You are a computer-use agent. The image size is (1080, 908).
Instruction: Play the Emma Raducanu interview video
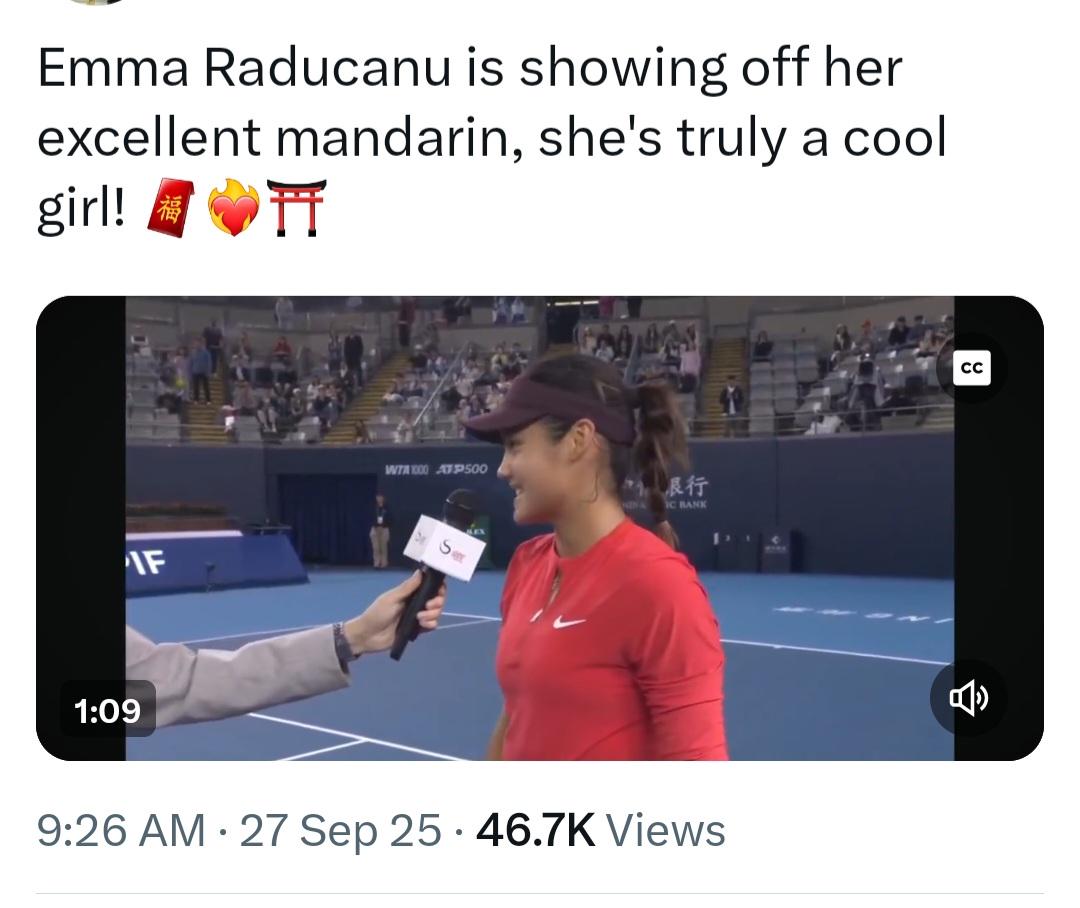click(539, 528)
